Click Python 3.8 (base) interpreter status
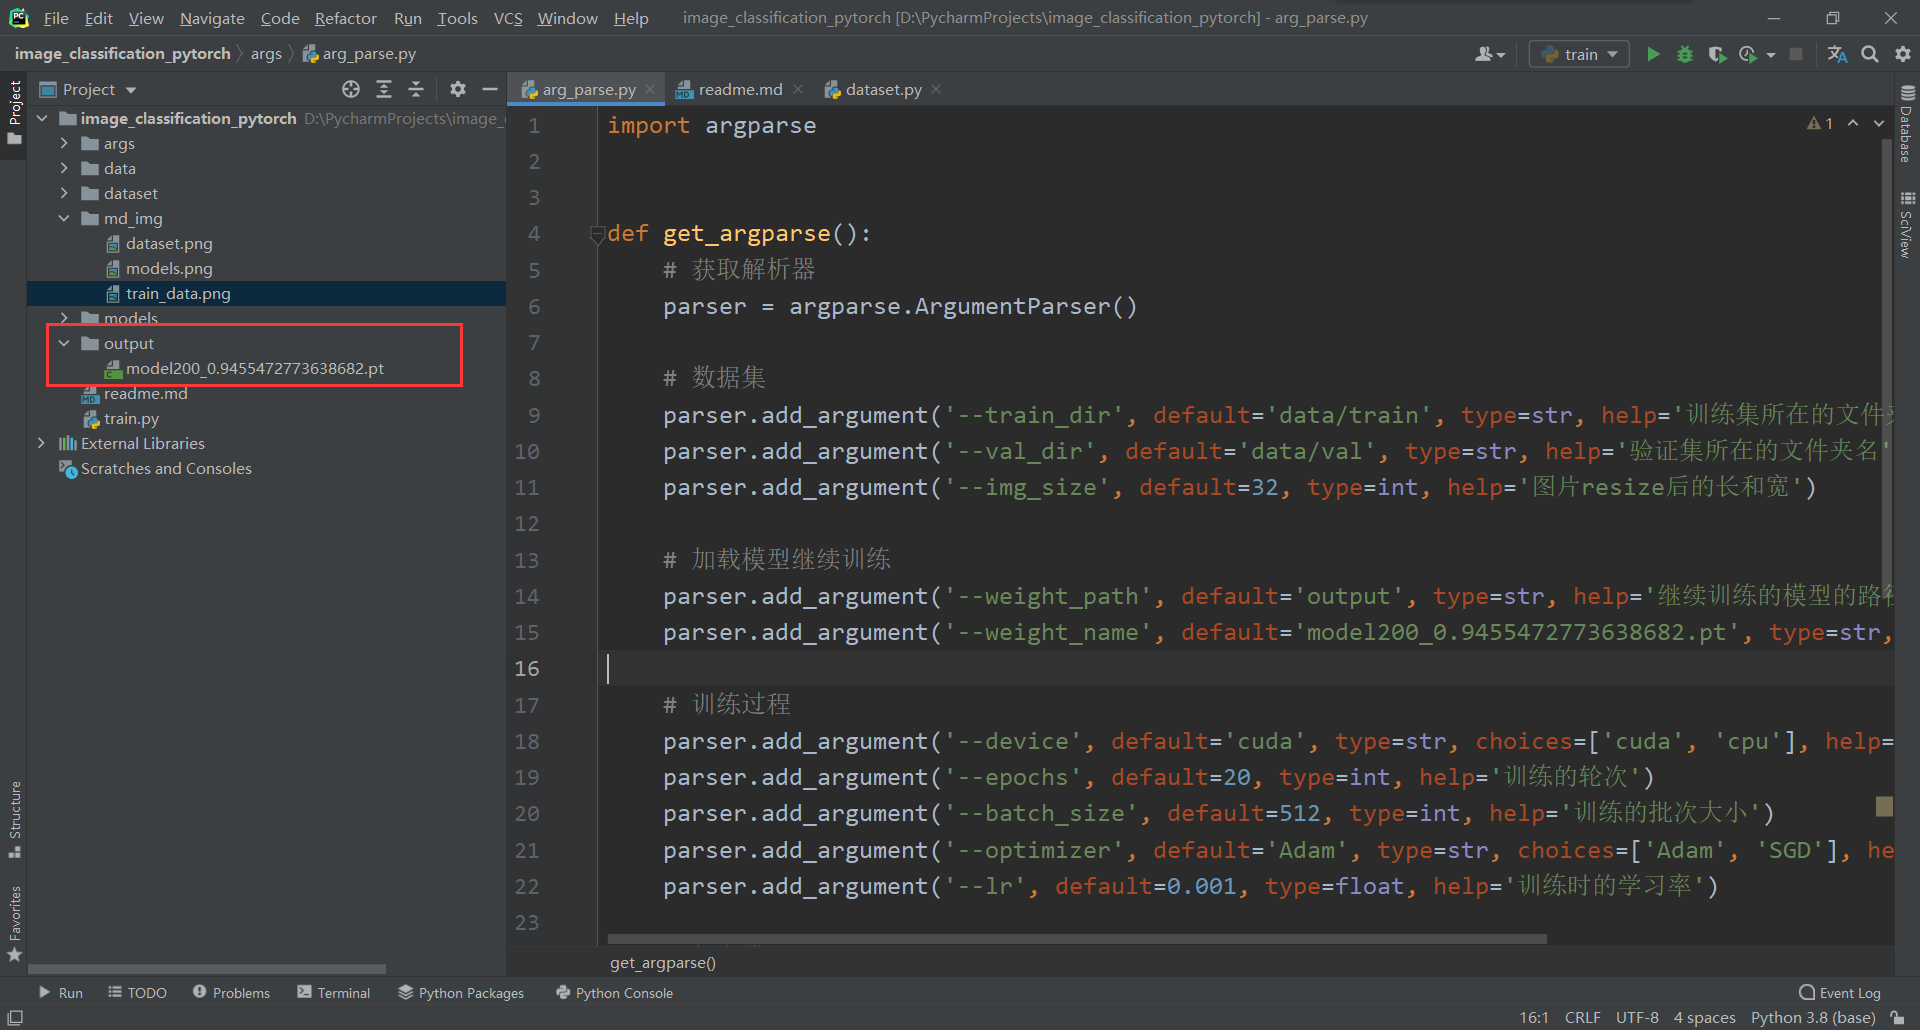1920x1030 pixels. pyautogui.click(x=1813, y=1017)
